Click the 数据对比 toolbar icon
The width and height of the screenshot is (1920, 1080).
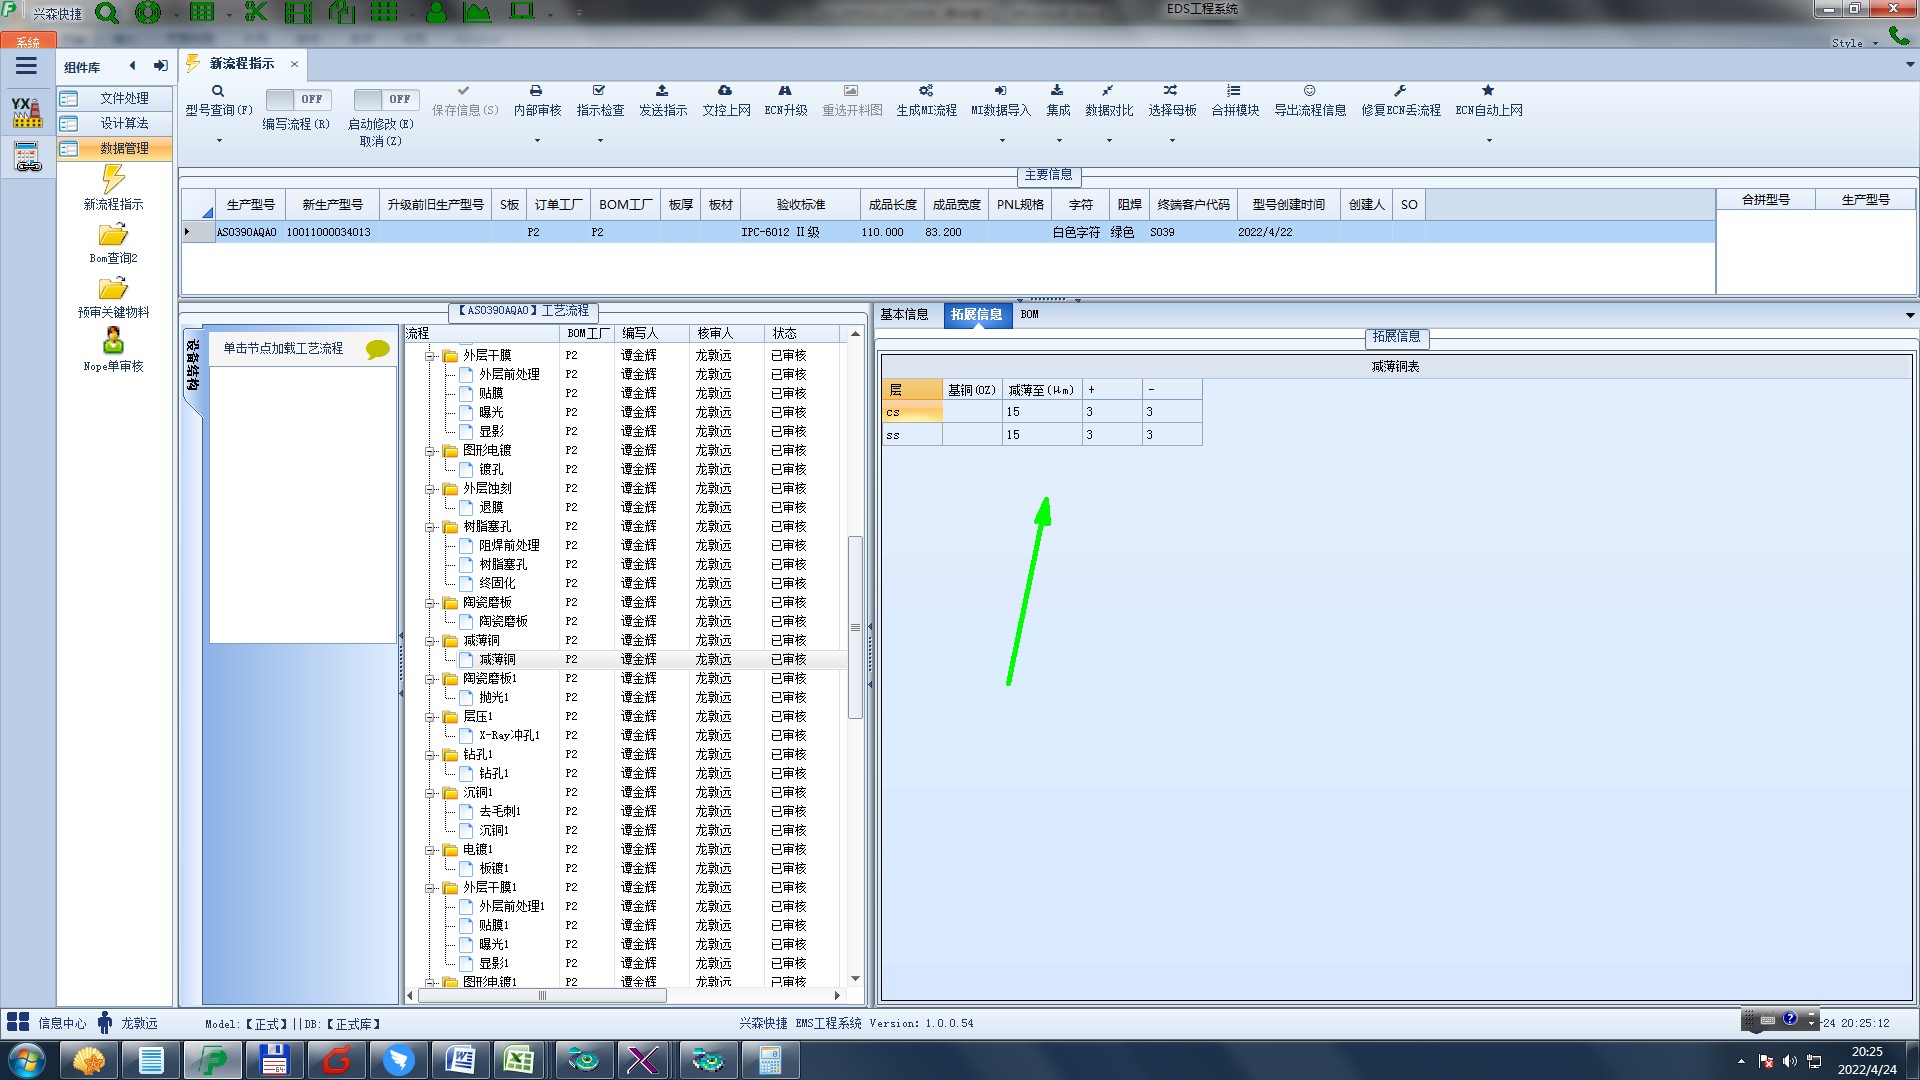point(1108,91)
